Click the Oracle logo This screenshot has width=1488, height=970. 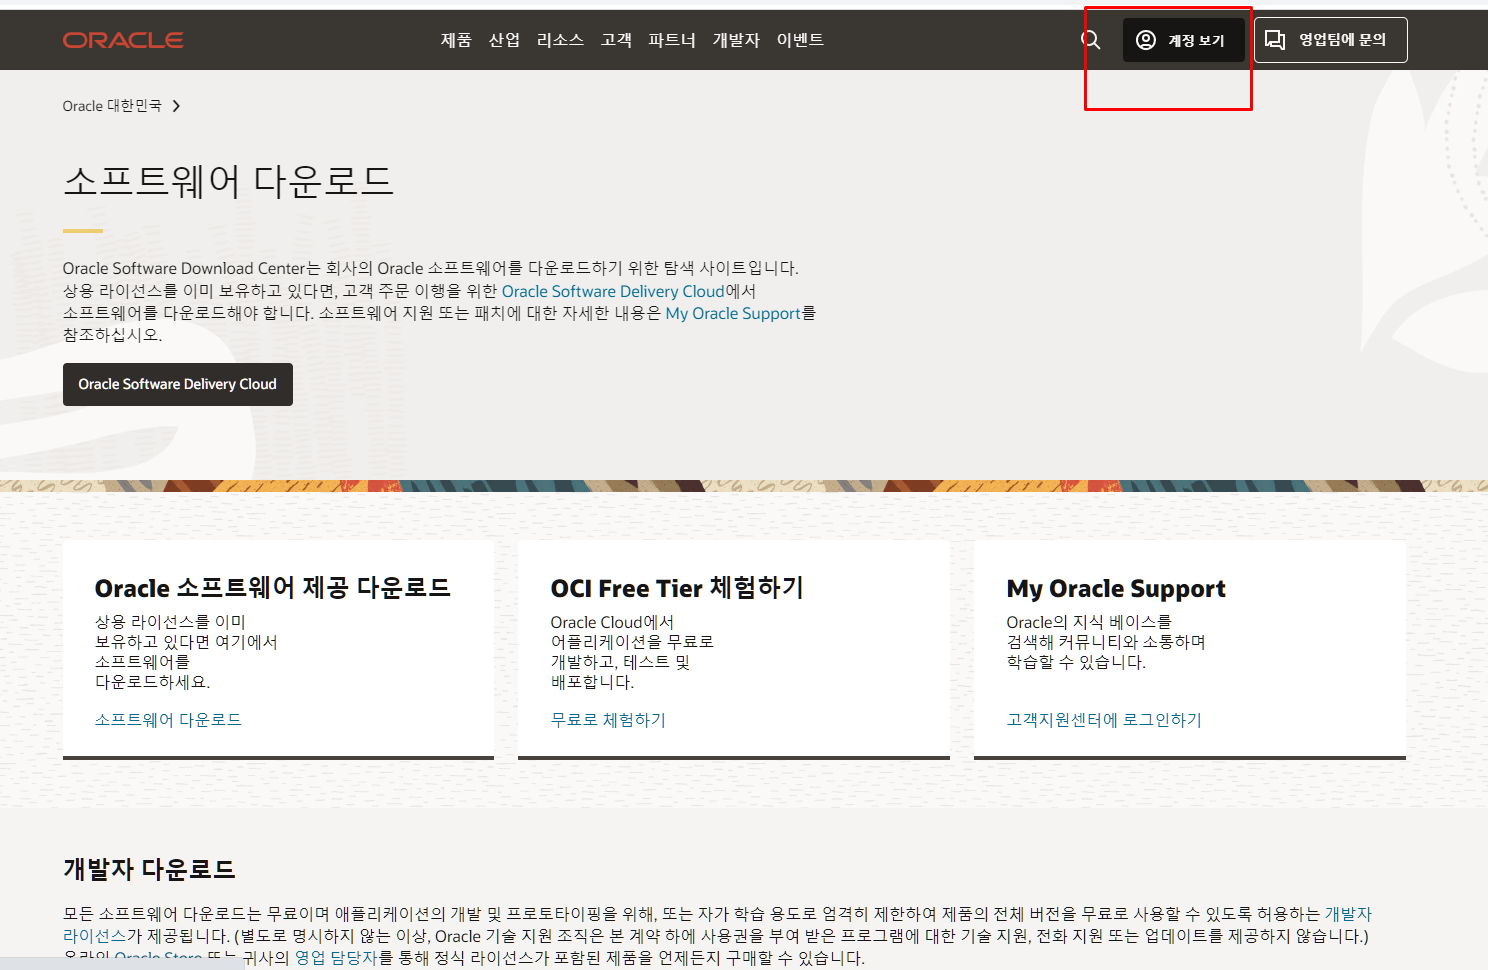coord(123,40)
